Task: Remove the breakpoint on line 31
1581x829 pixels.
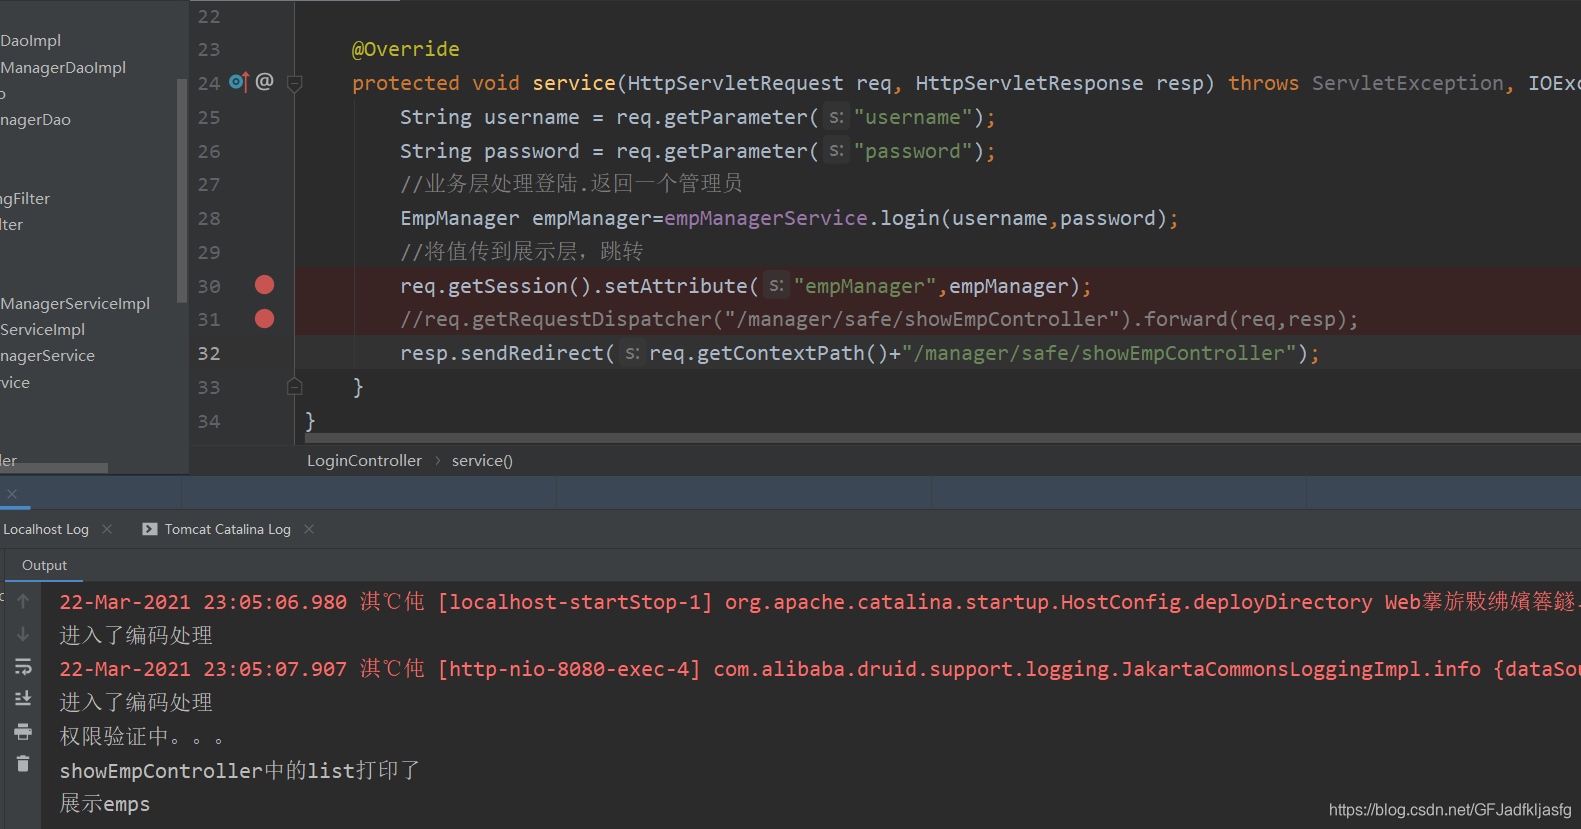Action: click(x=264, y=319)
